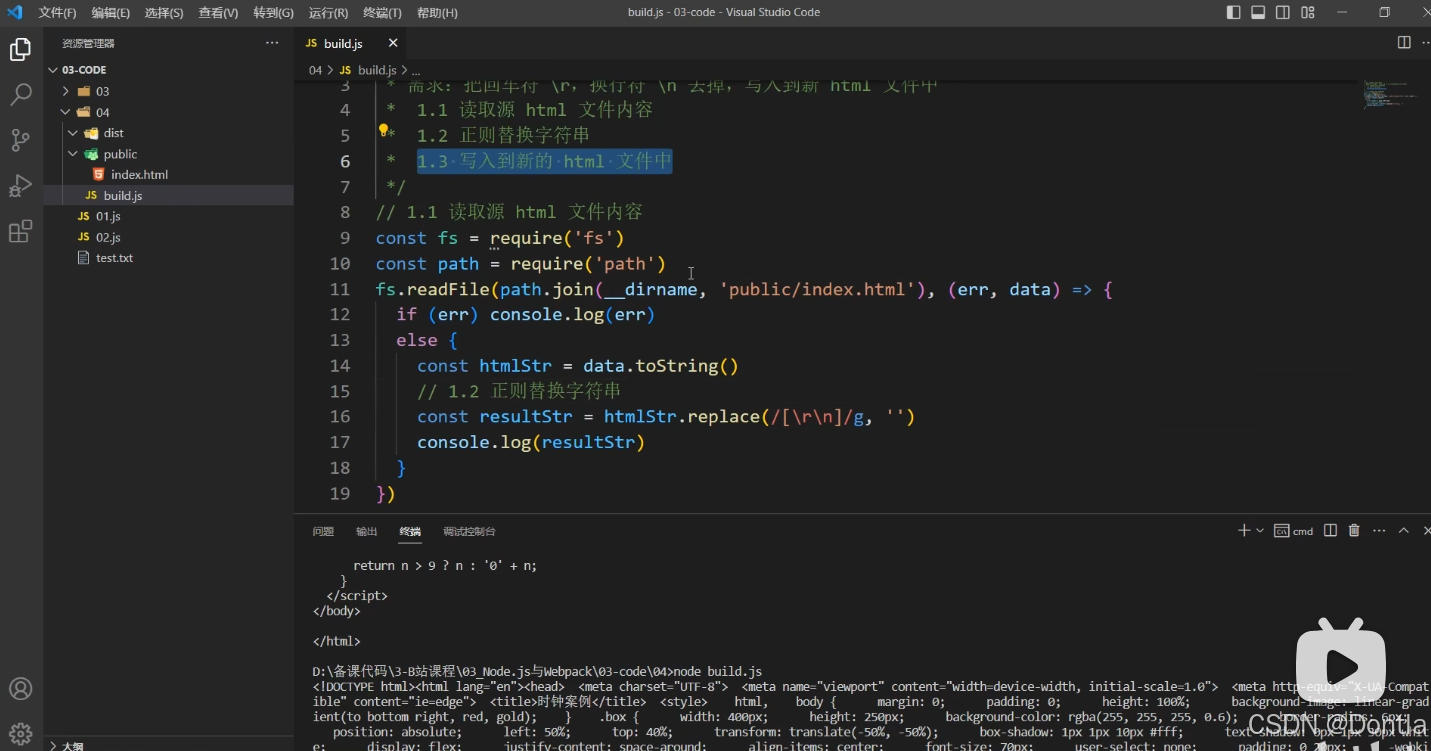Collapse the 04 folder
This screenshot has height=751, width=1431.
coord(66,112)
